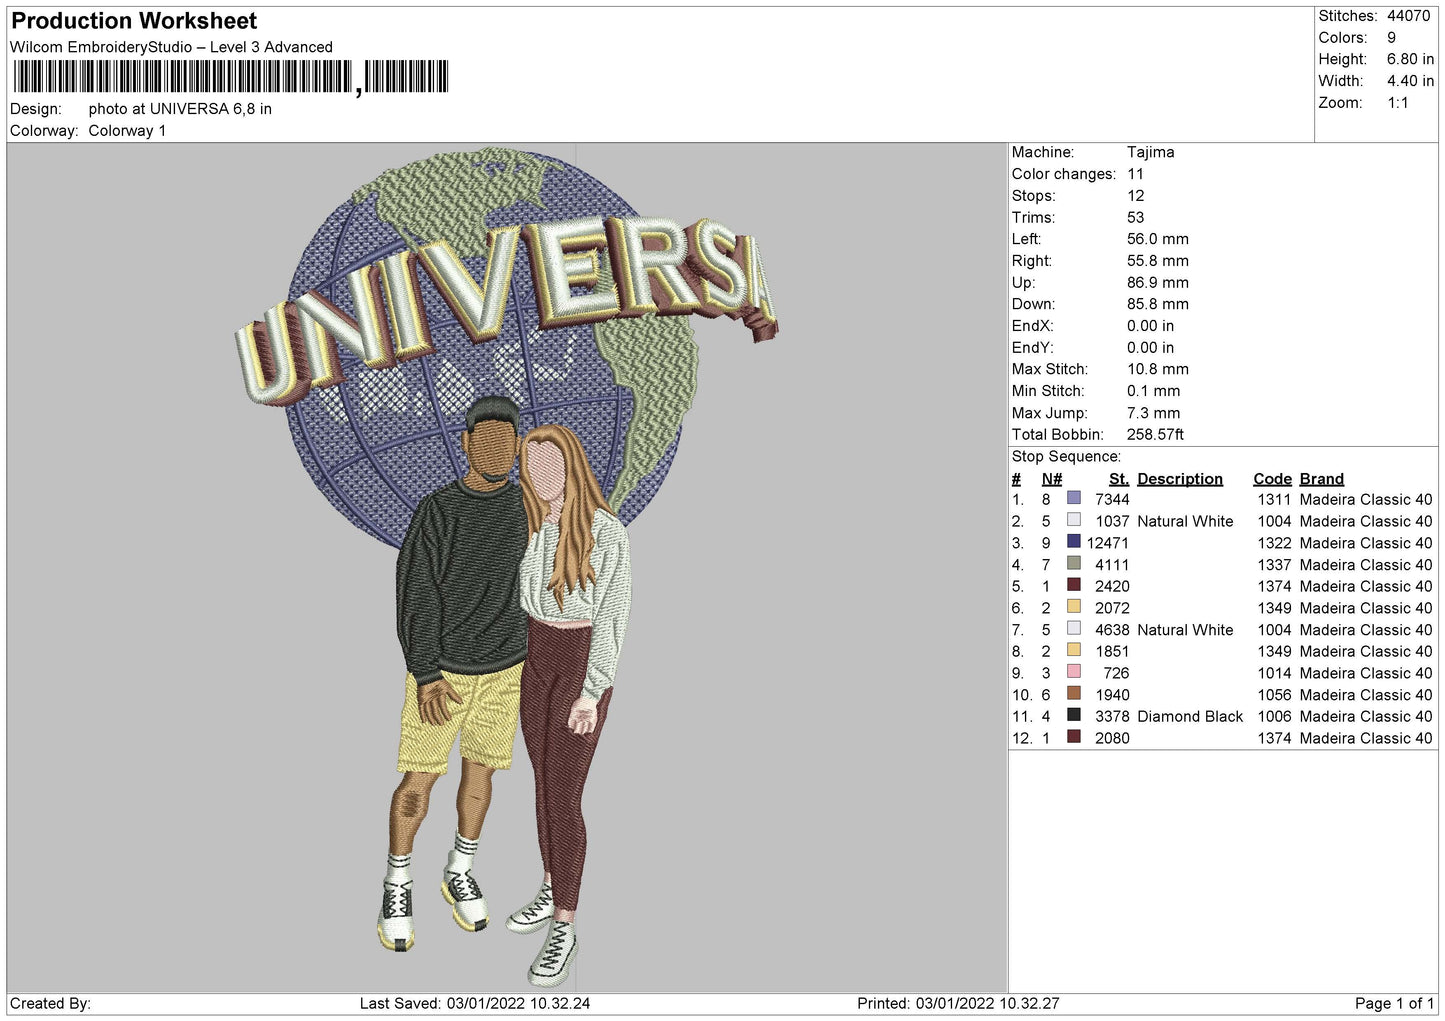Click the Trims value 53
1445x1021 pixels.
(x=1136, y=218)
